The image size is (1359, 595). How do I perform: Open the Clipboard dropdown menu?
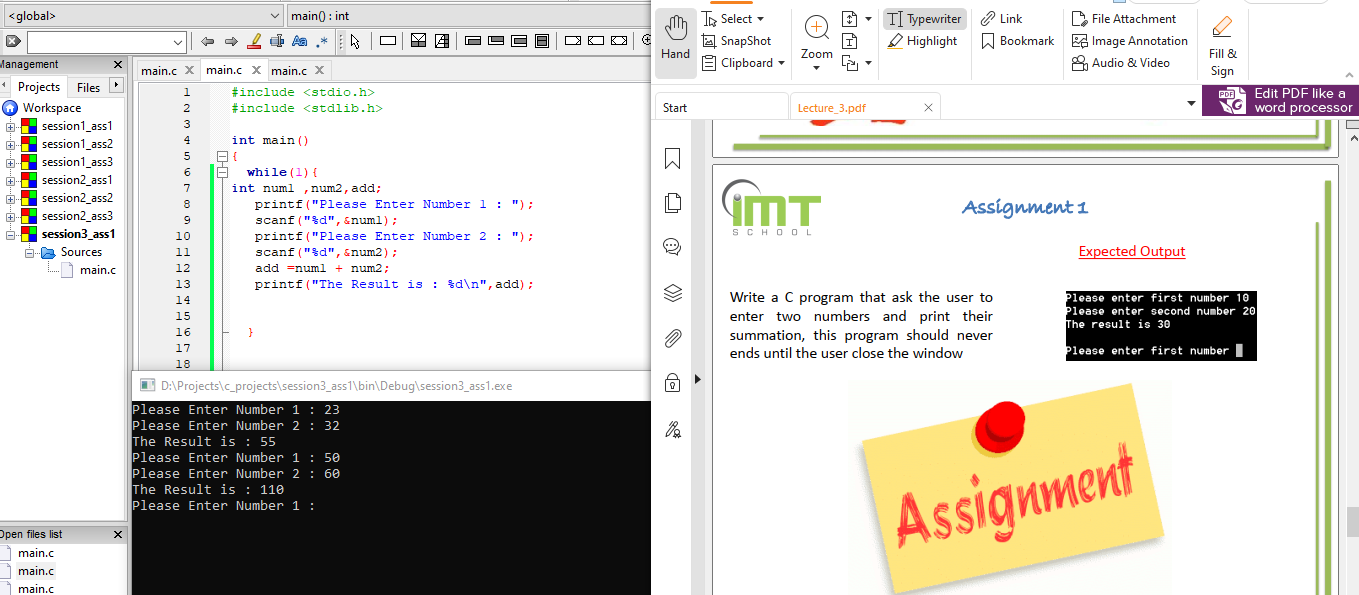click(x=781, y=62)
